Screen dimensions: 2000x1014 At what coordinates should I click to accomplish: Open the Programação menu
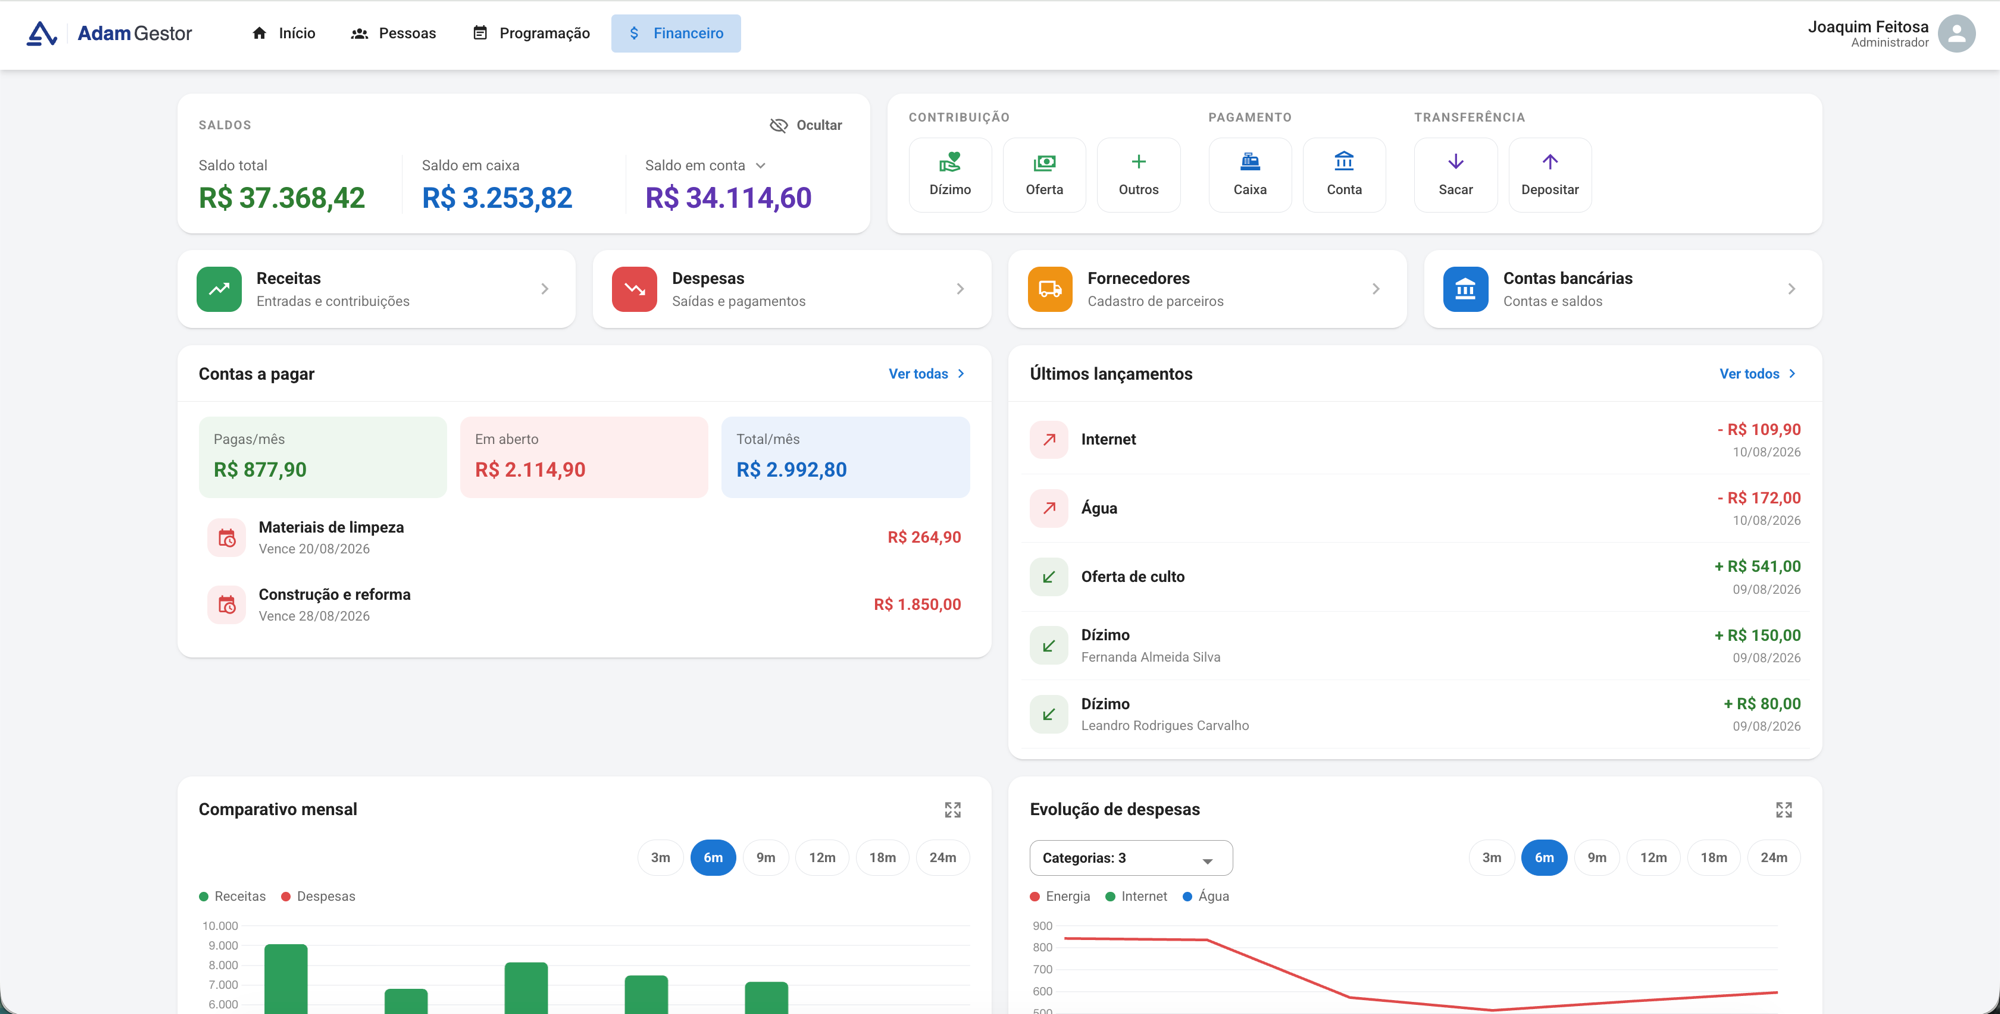click(531, 33)
